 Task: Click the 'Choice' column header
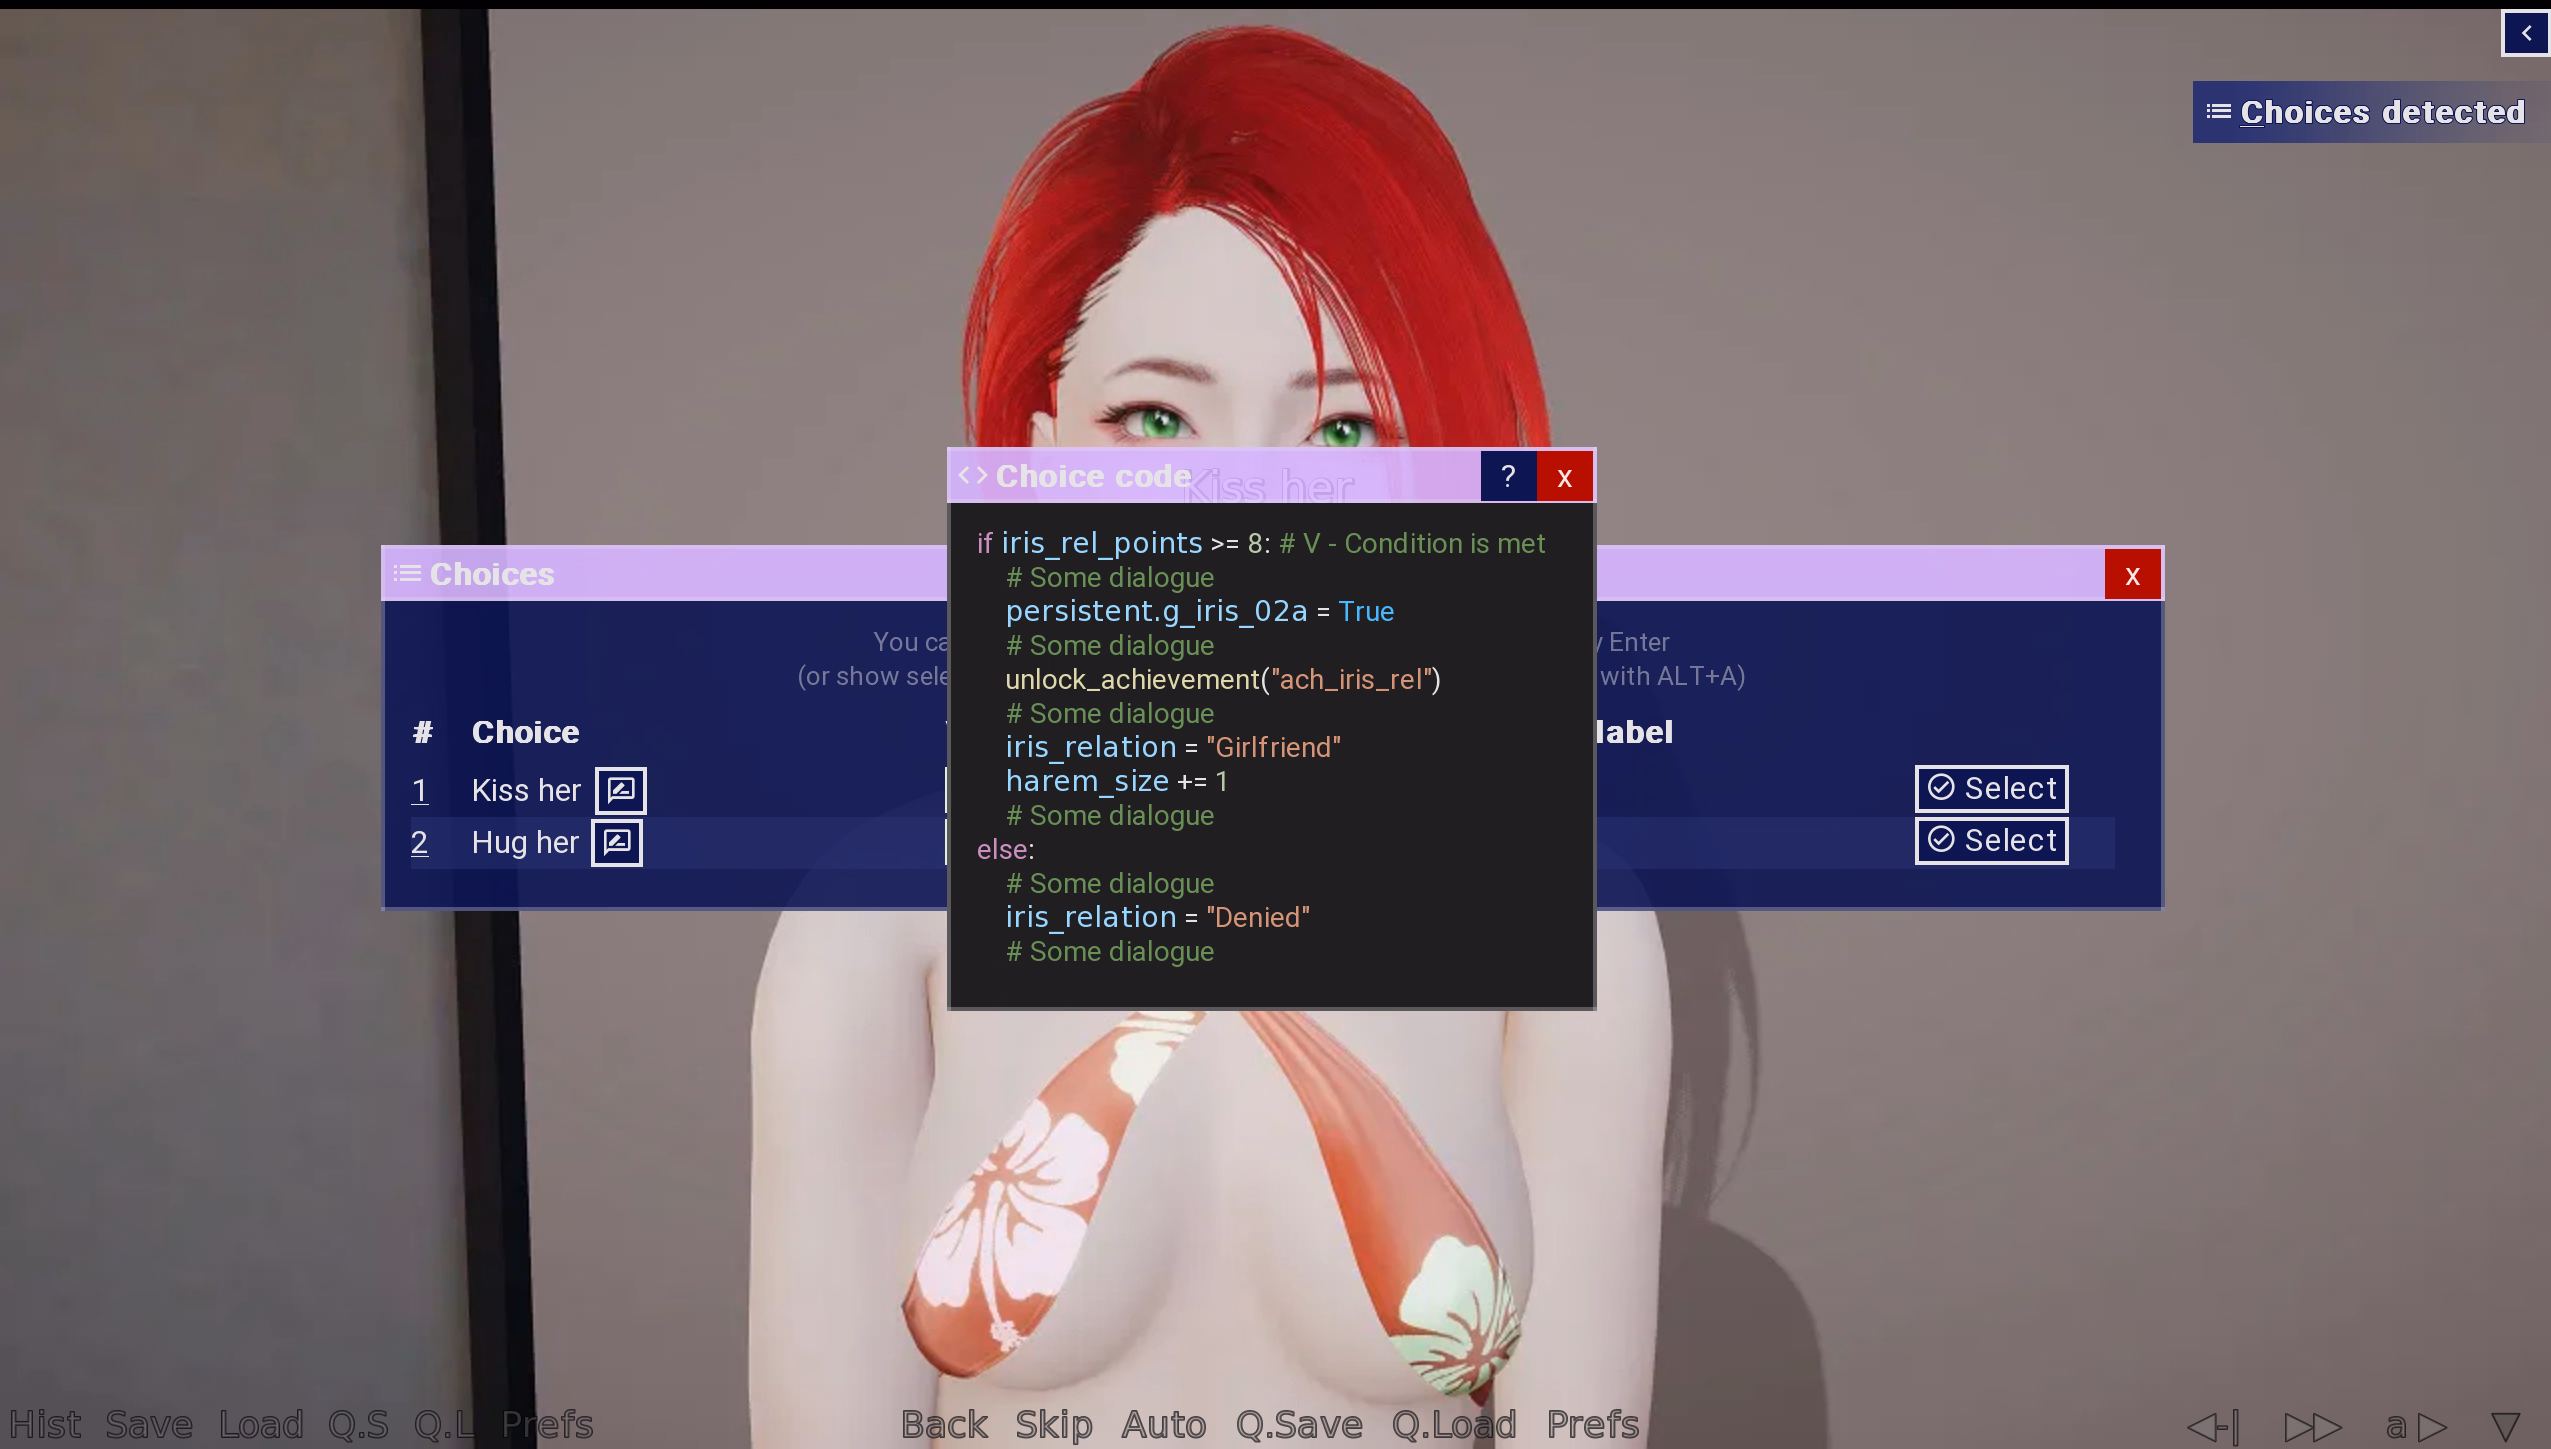point(525,732)
